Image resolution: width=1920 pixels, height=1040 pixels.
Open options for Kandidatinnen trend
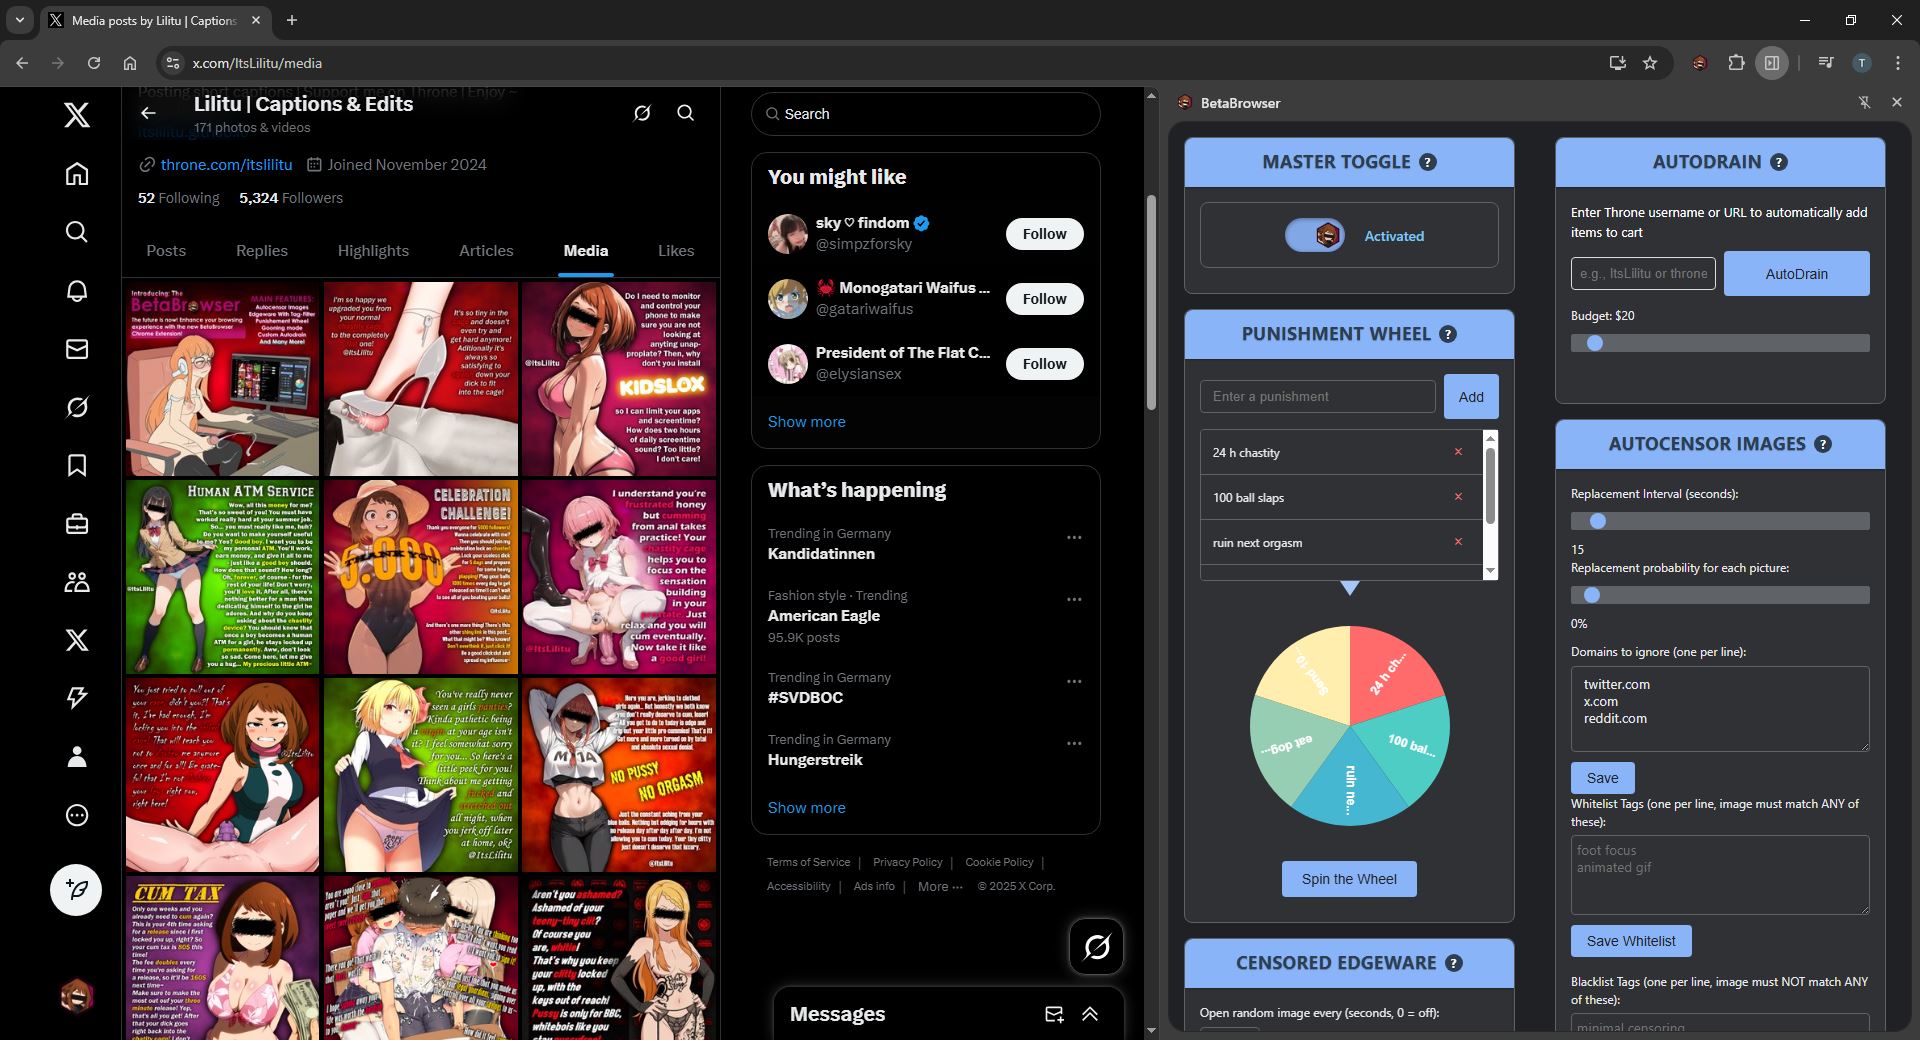tap(1074, 537)
